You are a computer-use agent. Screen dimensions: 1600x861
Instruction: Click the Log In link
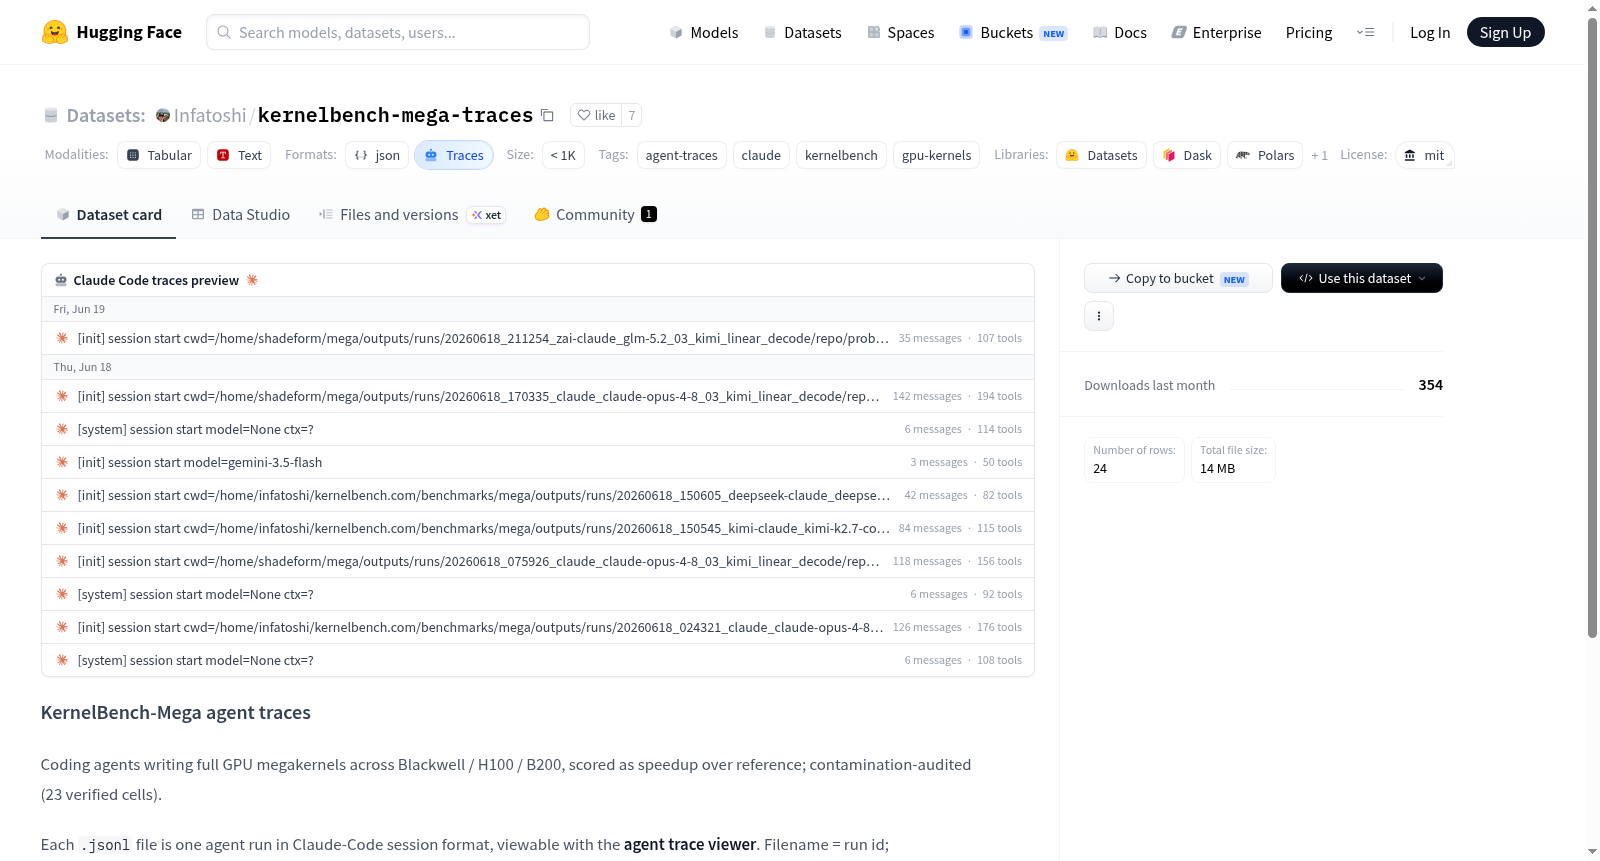(1430, 32)
